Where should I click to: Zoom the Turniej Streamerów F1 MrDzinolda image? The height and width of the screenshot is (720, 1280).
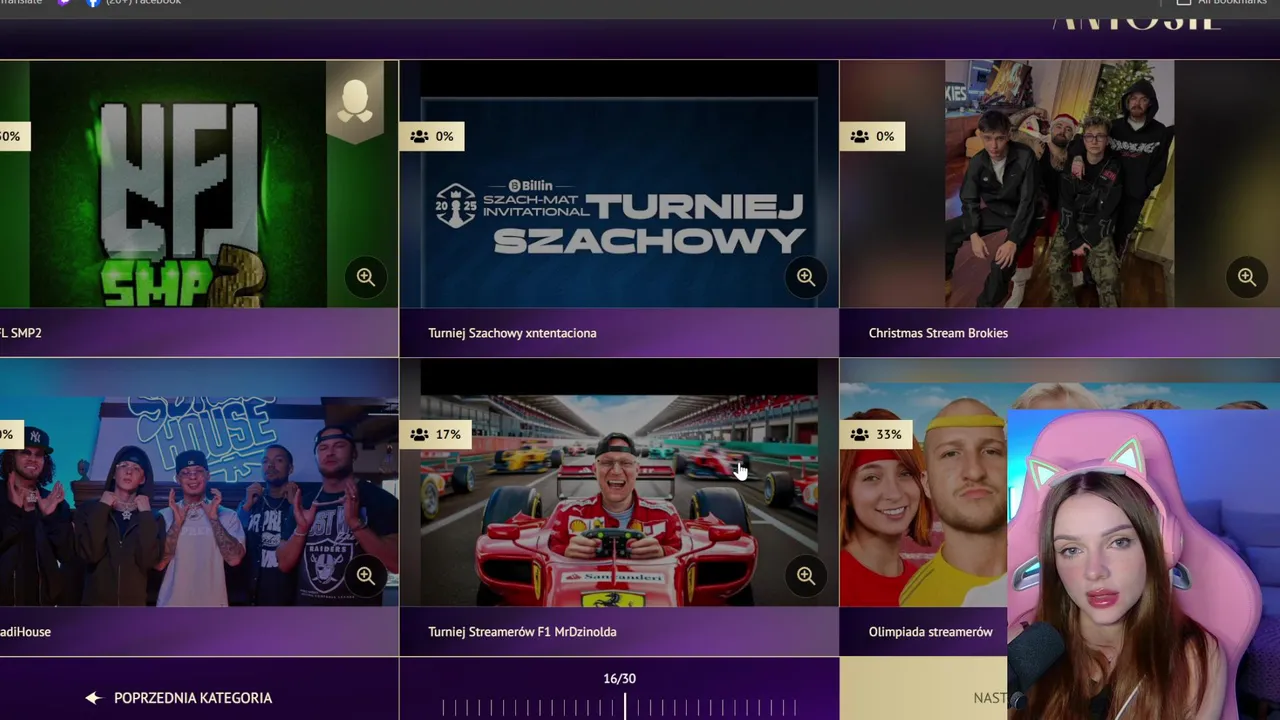click(806, 576)
